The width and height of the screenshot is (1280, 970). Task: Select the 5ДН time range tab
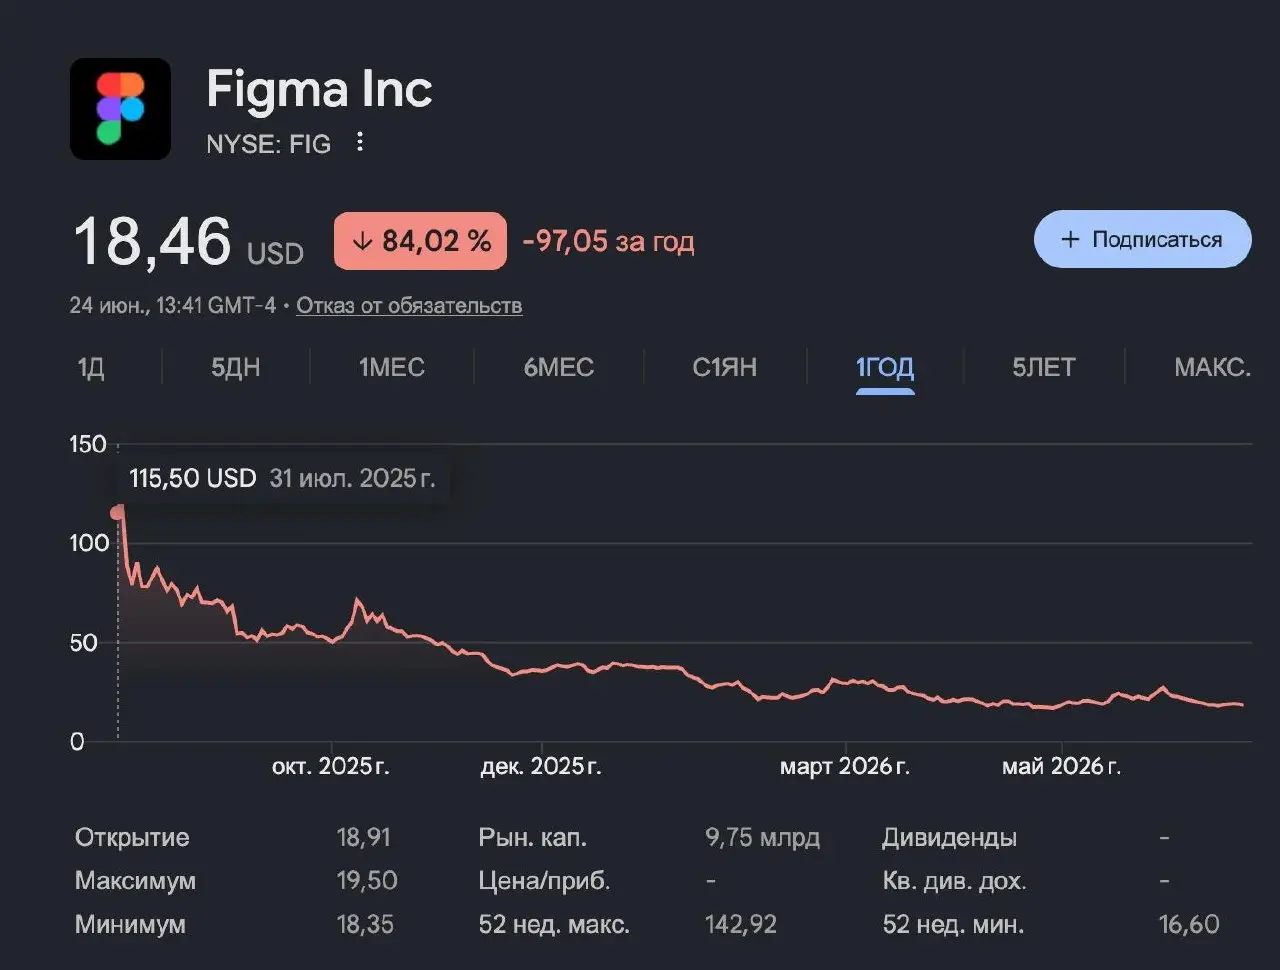235,367
